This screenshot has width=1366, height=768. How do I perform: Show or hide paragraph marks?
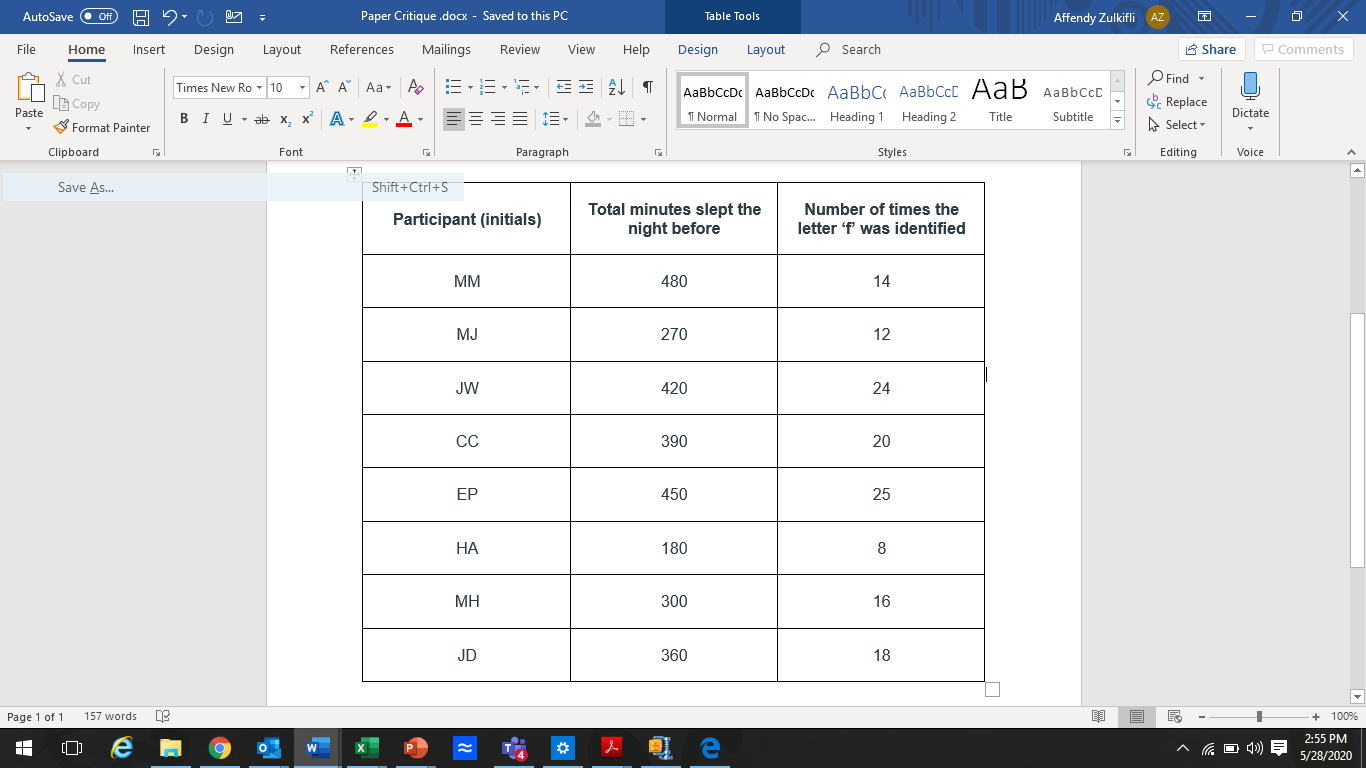648,88
